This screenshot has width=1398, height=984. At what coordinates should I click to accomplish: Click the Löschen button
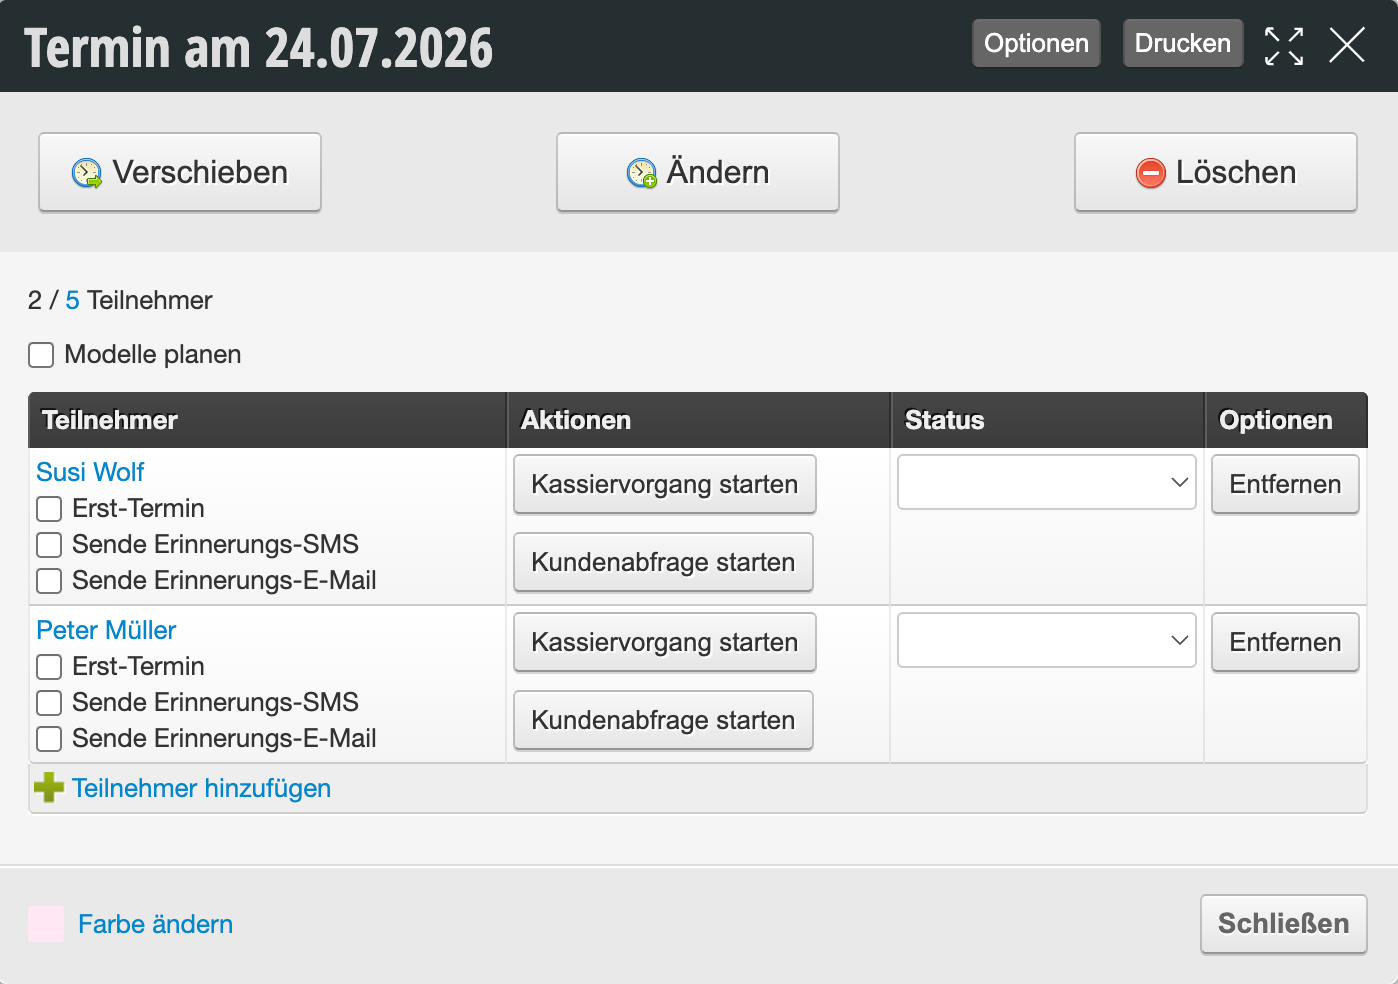(1216, 172)
